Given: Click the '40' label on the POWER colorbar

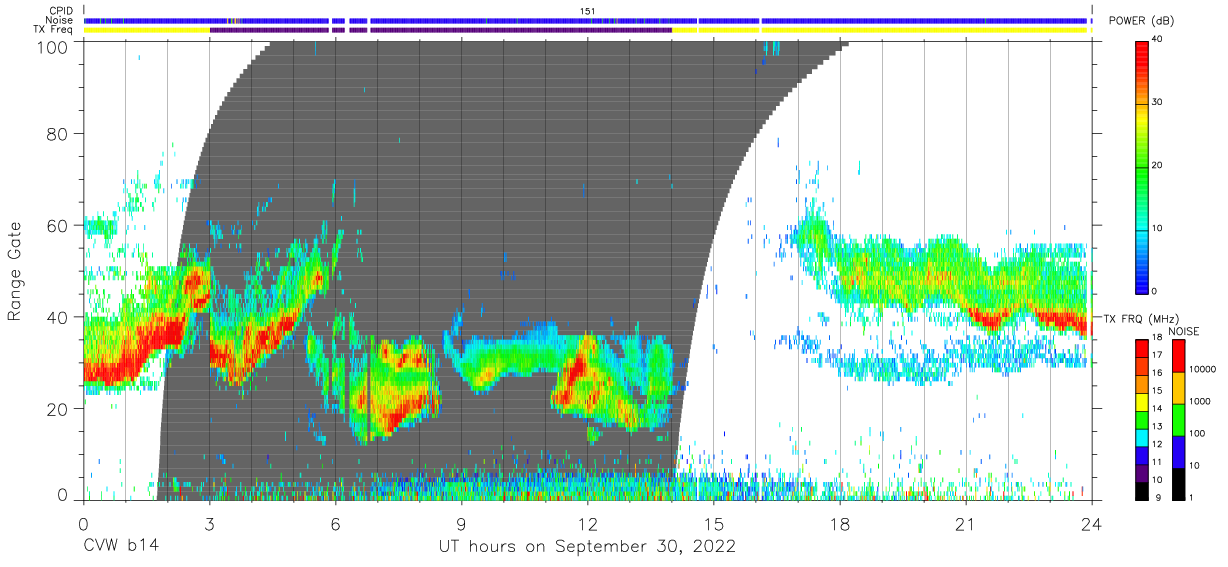Looking at the screenshot, I should pyautogui.click(x=1159, y=40).
